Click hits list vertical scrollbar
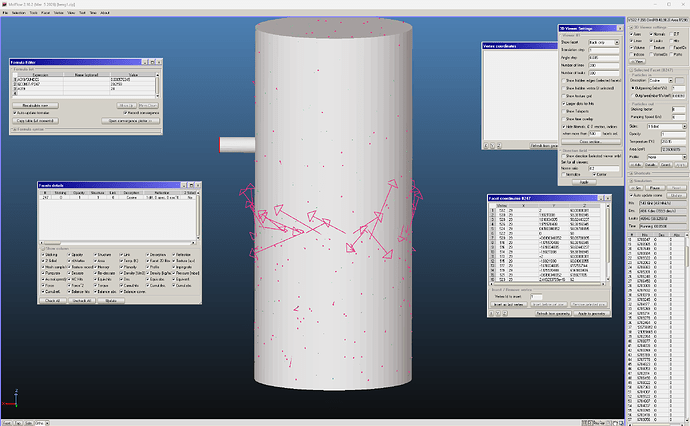This screenshot has height=426, width=690. click(x=687, y=328)
